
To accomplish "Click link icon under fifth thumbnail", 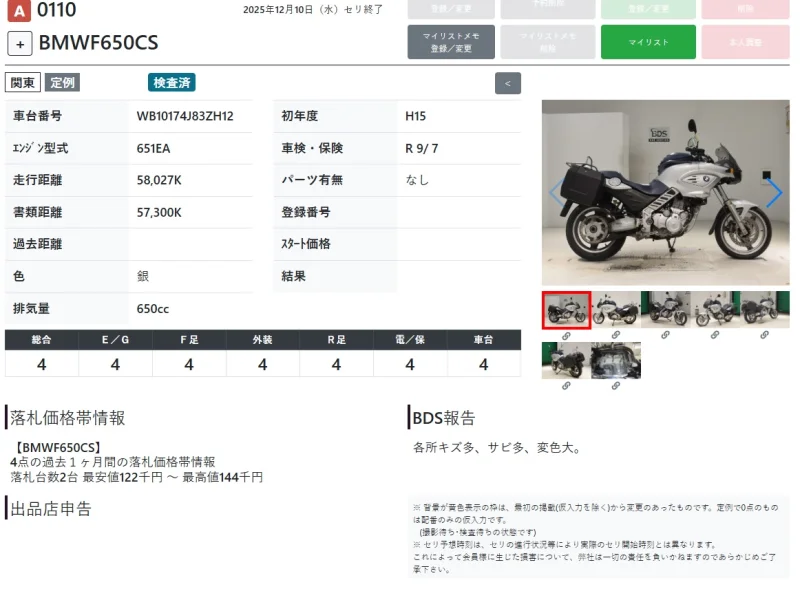I will point(764,335).
